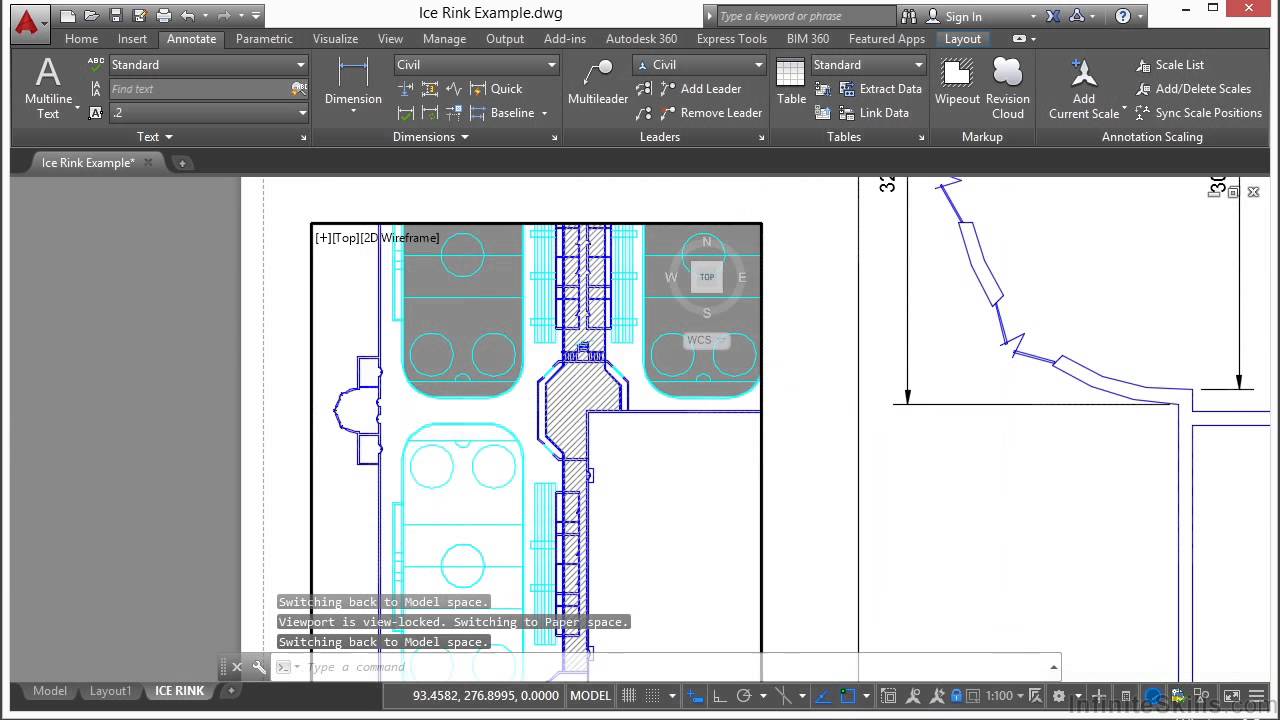Click Remove Leader
This screenshot has width=1280, height=720.
[x=711, y=113]
